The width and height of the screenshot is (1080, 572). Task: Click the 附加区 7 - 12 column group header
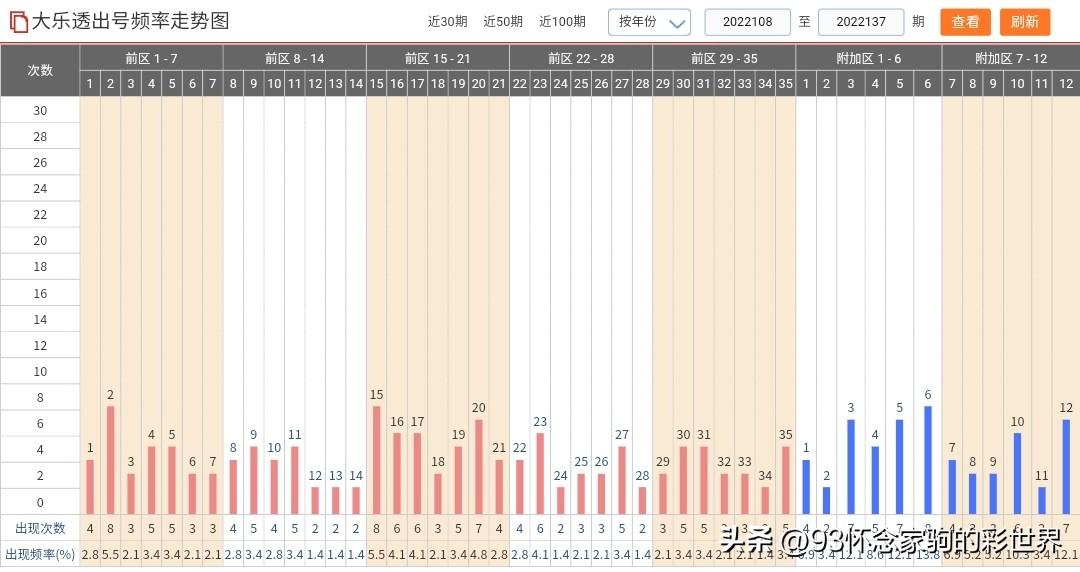(x=1010, y=59)
